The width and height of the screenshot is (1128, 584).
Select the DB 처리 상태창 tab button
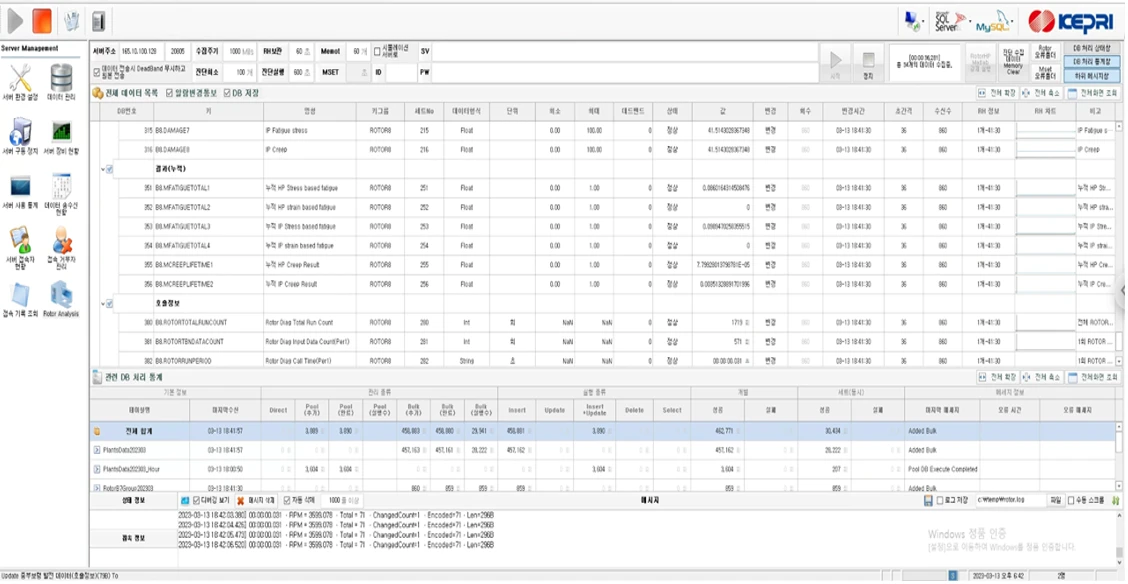click(1091, 49)
